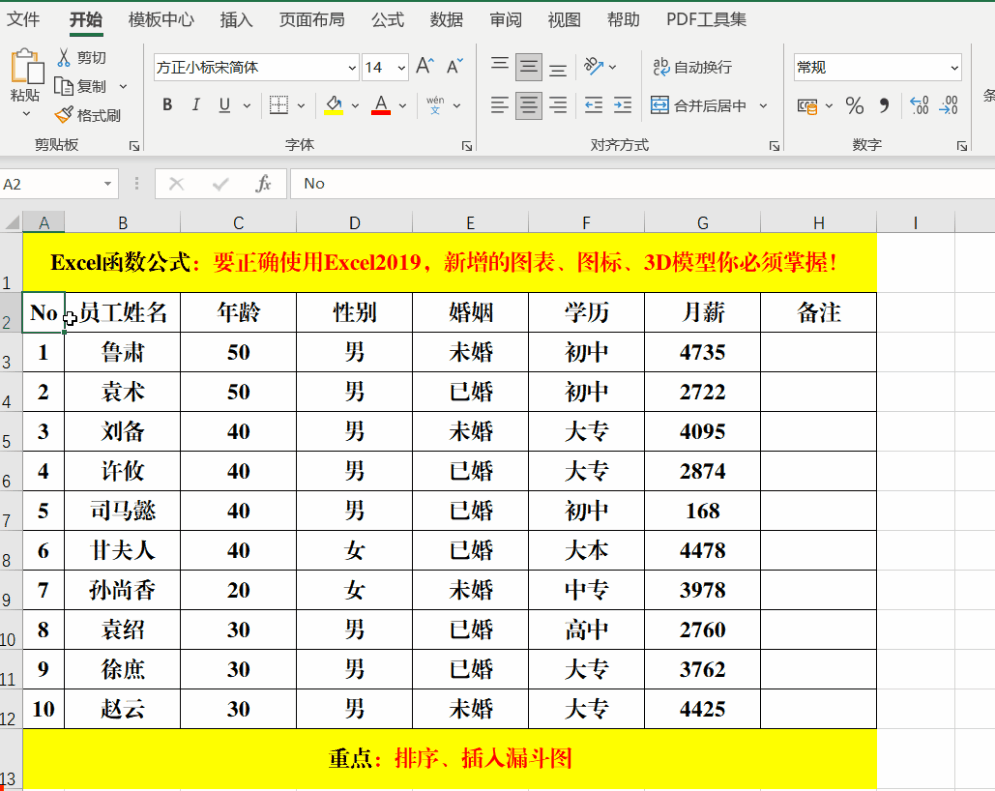This screenshot has width=995, height=791.
Task: Switch to the 数据 Data tab
Action: coord(446,20)
